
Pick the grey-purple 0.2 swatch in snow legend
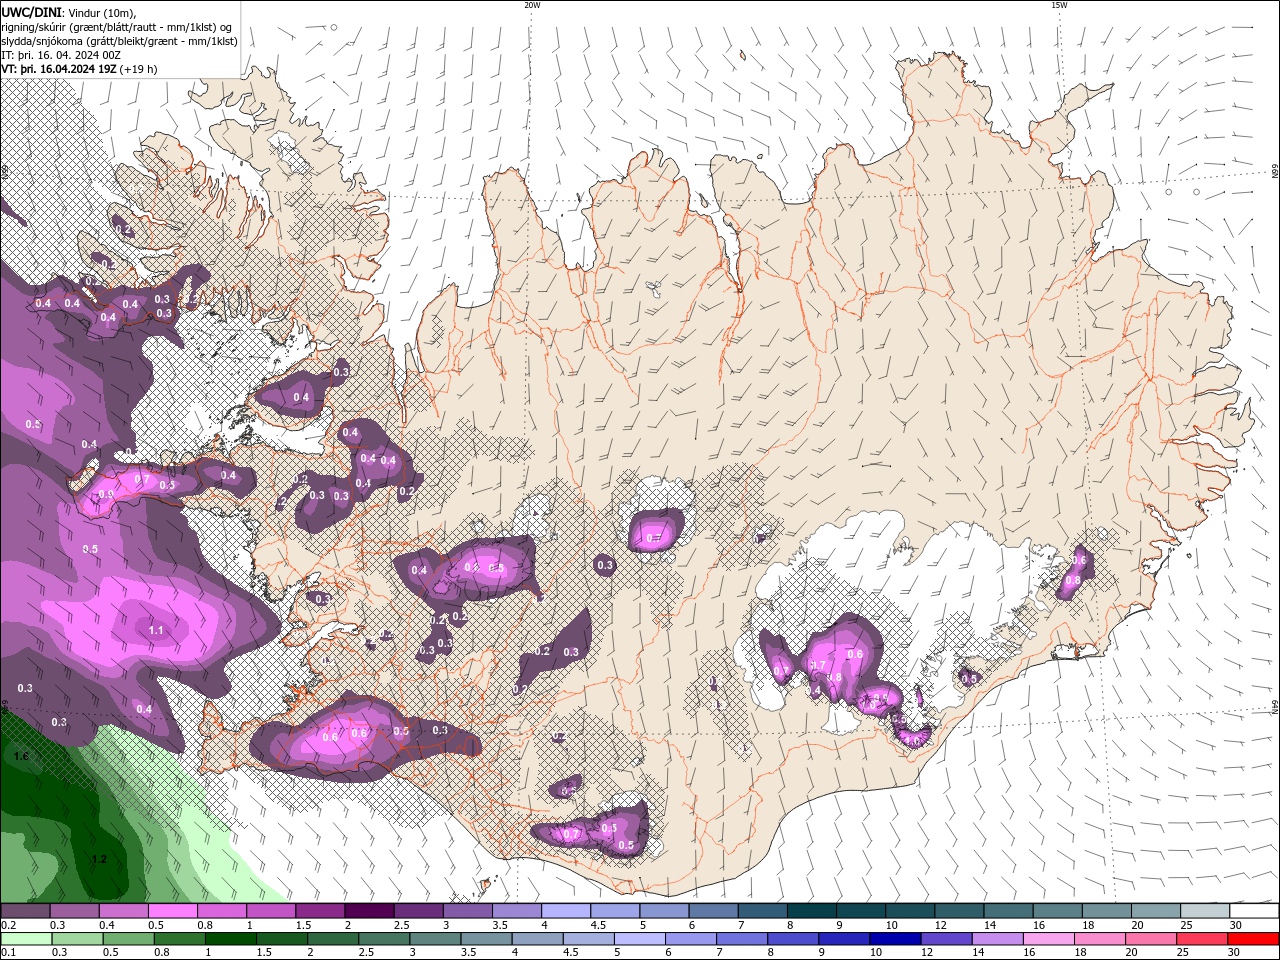25,911
